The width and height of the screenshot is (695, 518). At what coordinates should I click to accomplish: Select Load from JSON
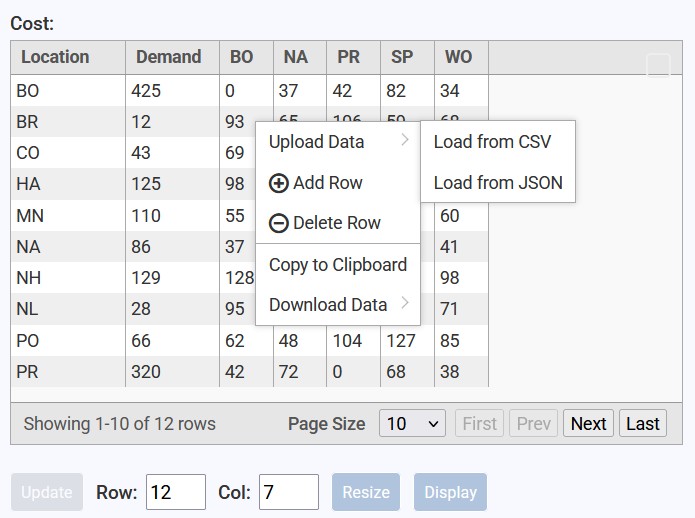click(498, 183)
